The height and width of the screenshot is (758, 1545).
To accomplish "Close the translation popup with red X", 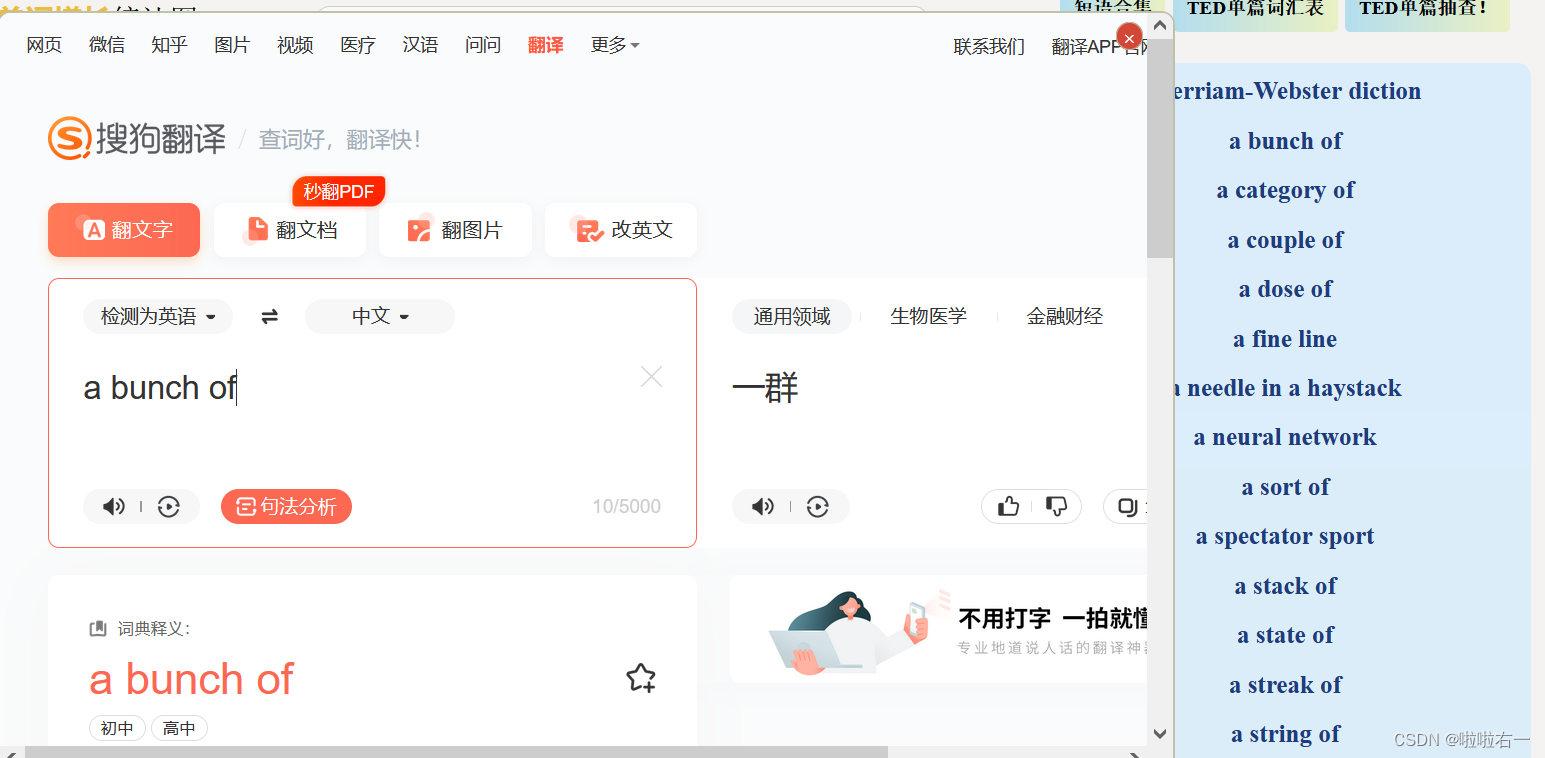I will coord(1129,37).
